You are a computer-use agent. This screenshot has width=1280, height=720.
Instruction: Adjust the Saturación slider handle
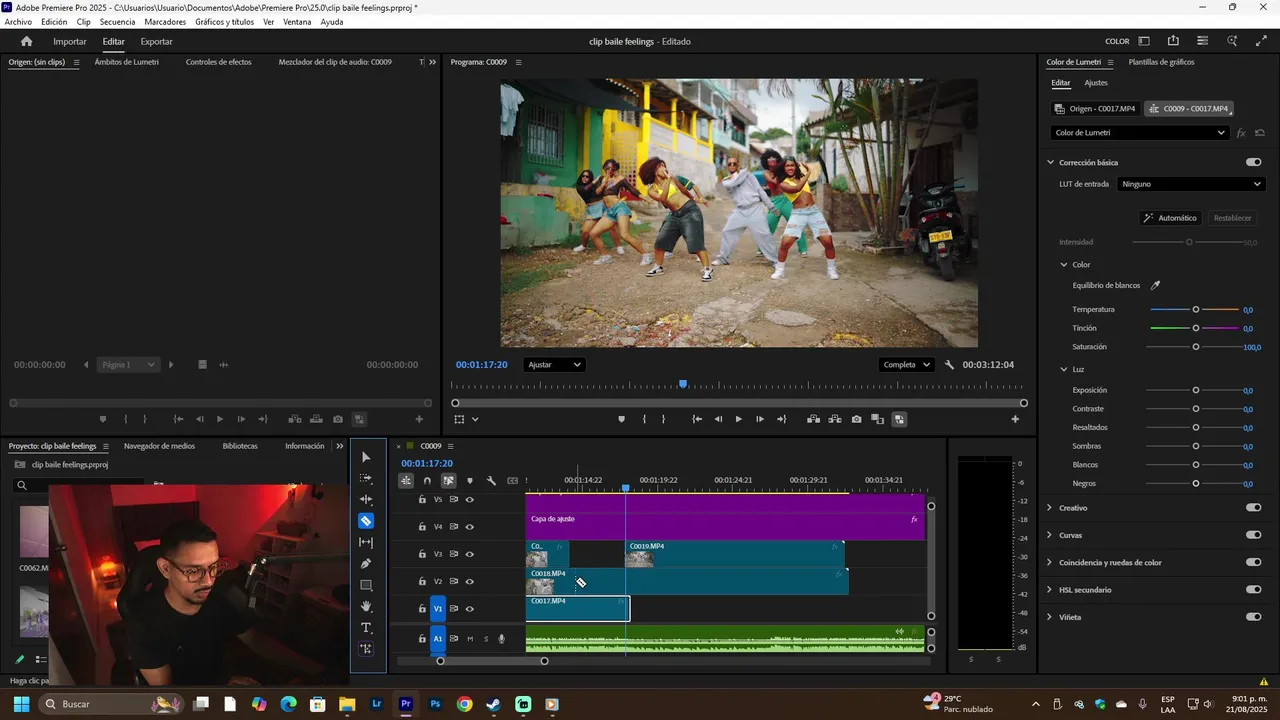point(1195,347)
